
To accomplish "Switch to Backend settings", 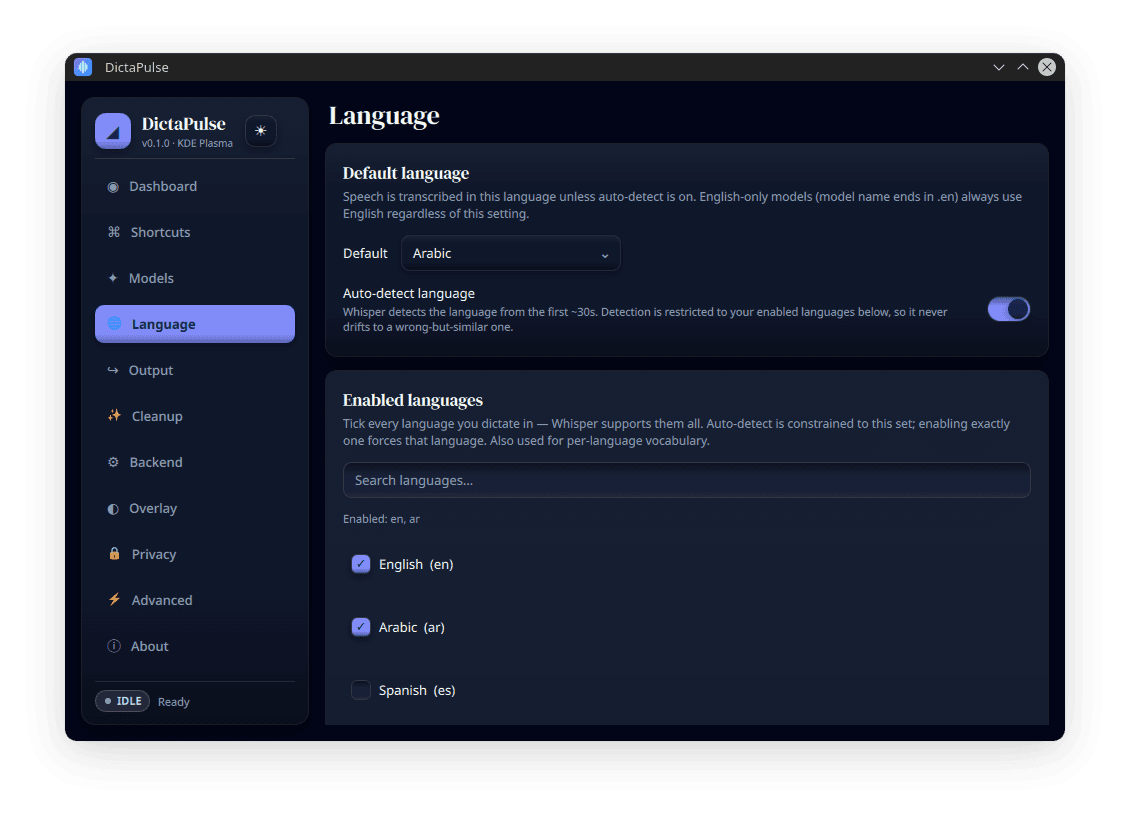I will point(195,462).
